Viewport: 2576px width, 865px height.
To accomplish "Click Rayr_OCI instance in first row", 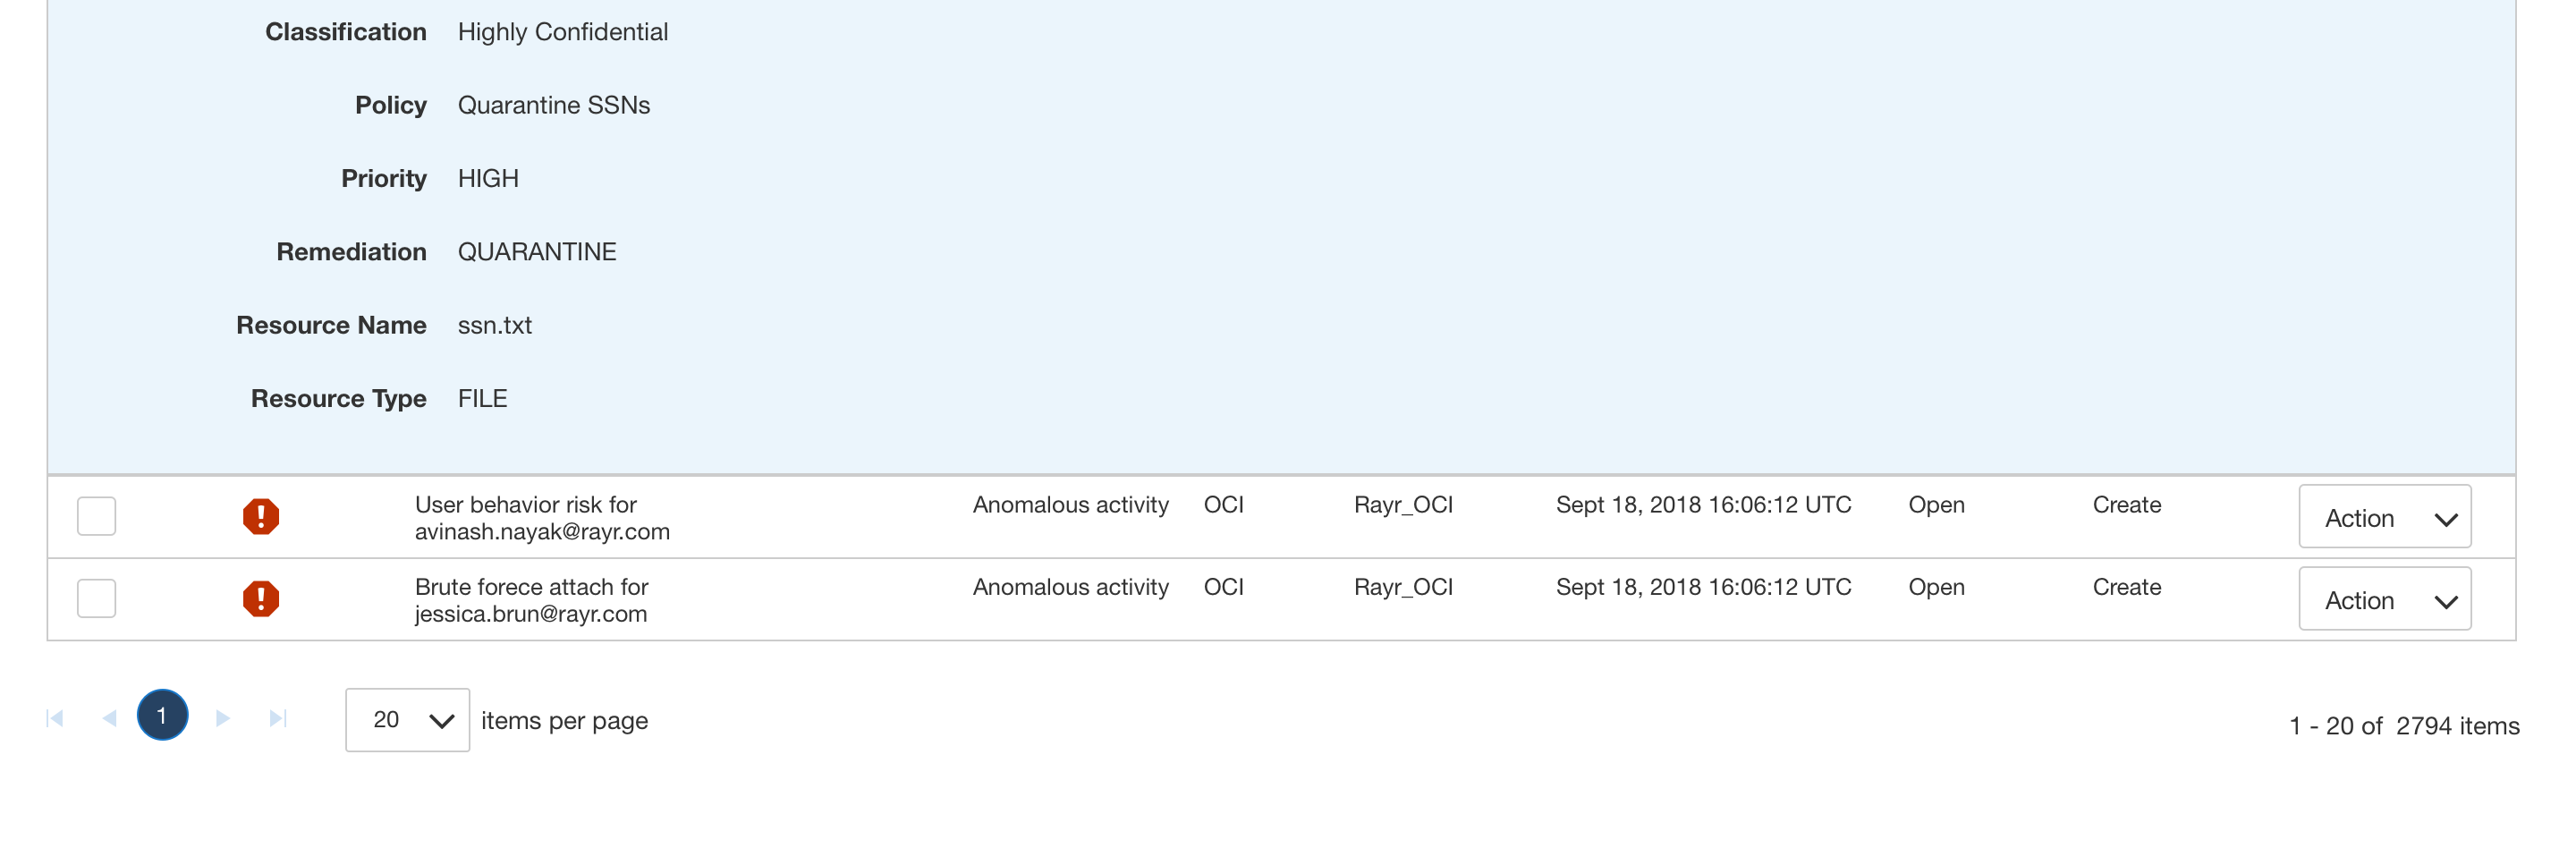I will pyautogui.click(x=1403, y=504).
